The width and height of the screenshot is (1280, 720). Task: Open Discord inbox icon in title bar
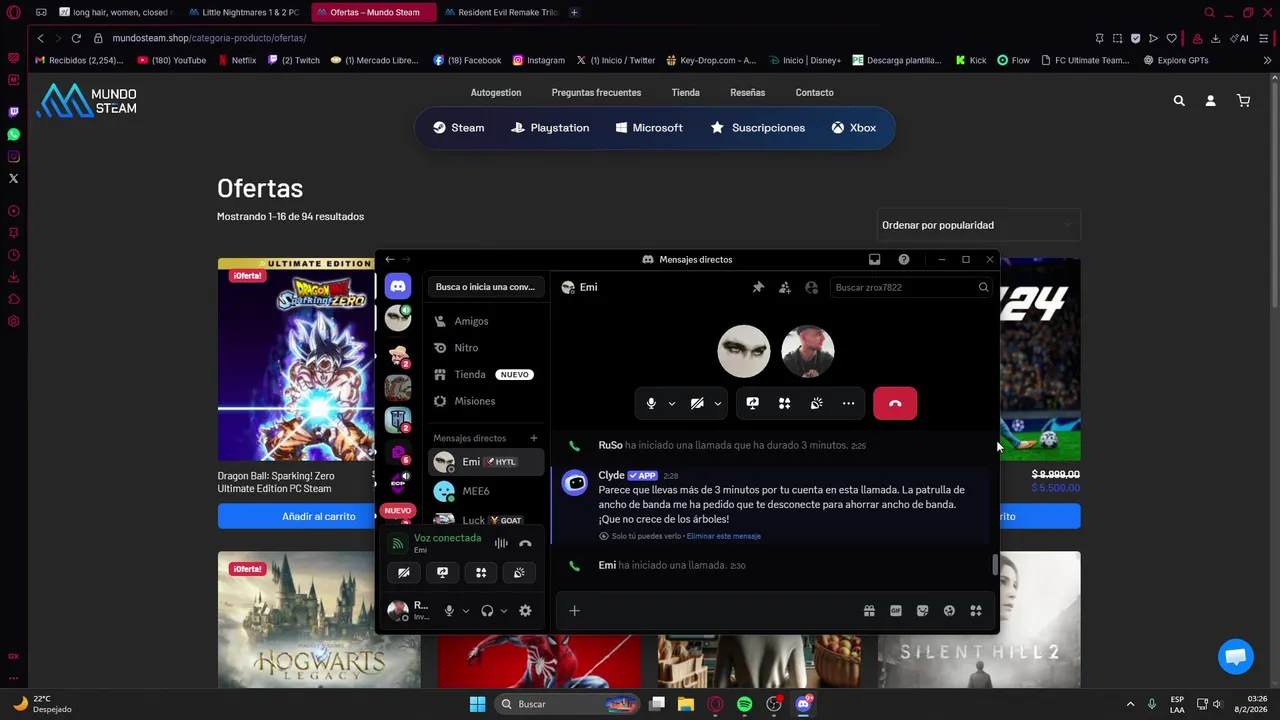874,259
